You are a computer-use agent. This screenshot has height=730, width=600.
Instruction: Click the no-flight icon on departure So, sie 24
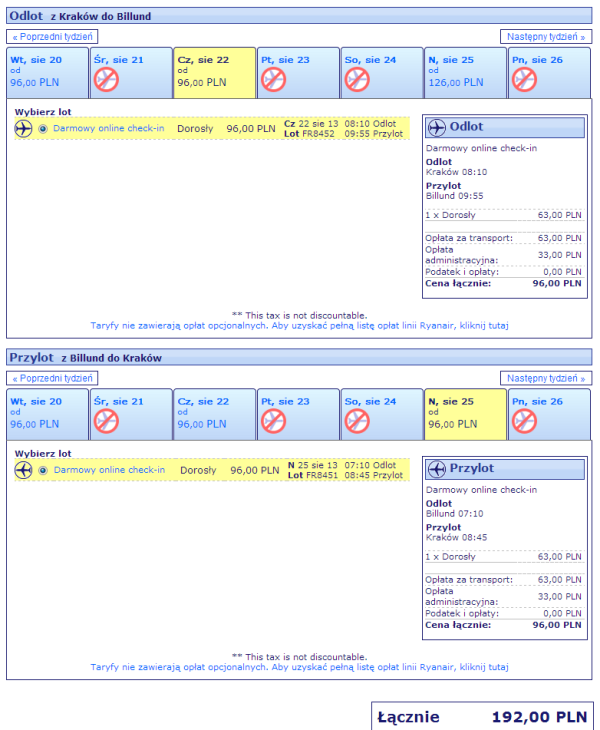[357, 80]
